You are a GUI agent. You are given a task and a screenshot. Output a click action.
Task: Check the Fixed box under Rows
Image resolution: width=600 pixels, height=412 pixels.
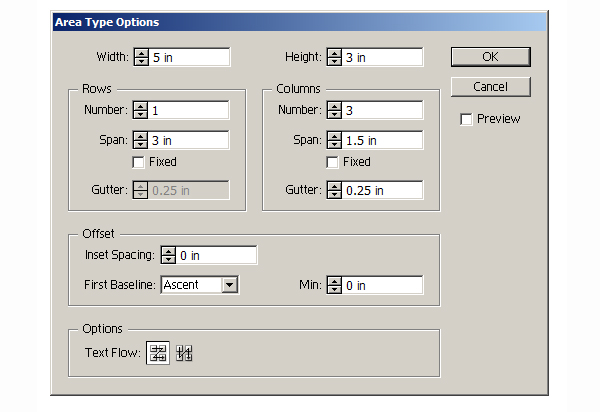(139, 162)
